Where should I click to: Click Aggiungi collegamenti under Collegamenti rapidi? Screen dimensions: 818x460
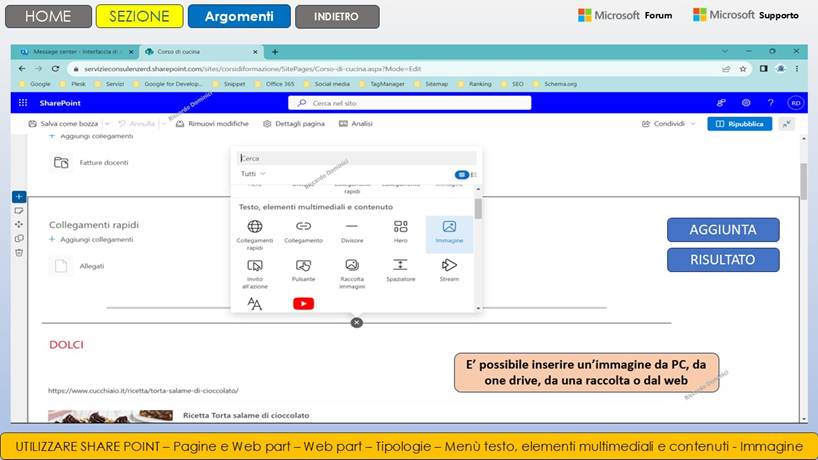pos(91,239)
